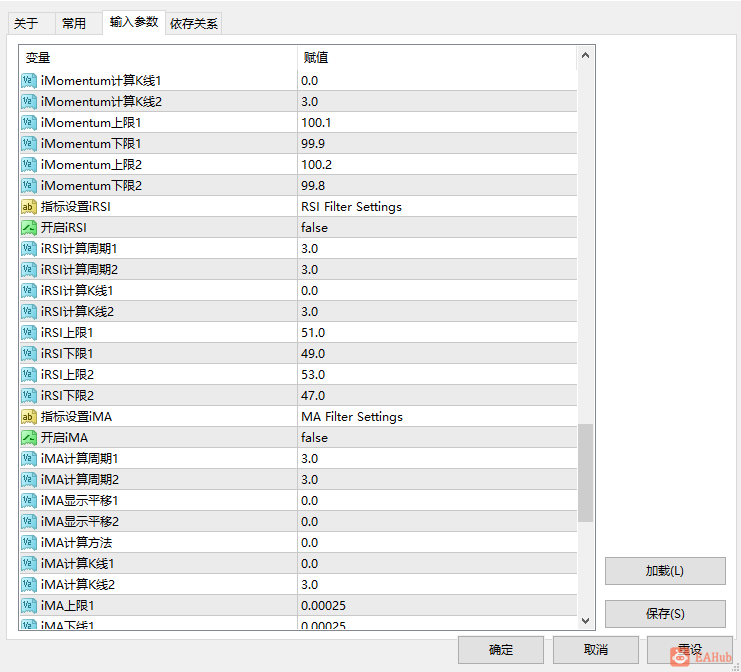Click the icon beside iMomentum计算K线2
The image size is (741, 672).
click(x=29, y=102)
